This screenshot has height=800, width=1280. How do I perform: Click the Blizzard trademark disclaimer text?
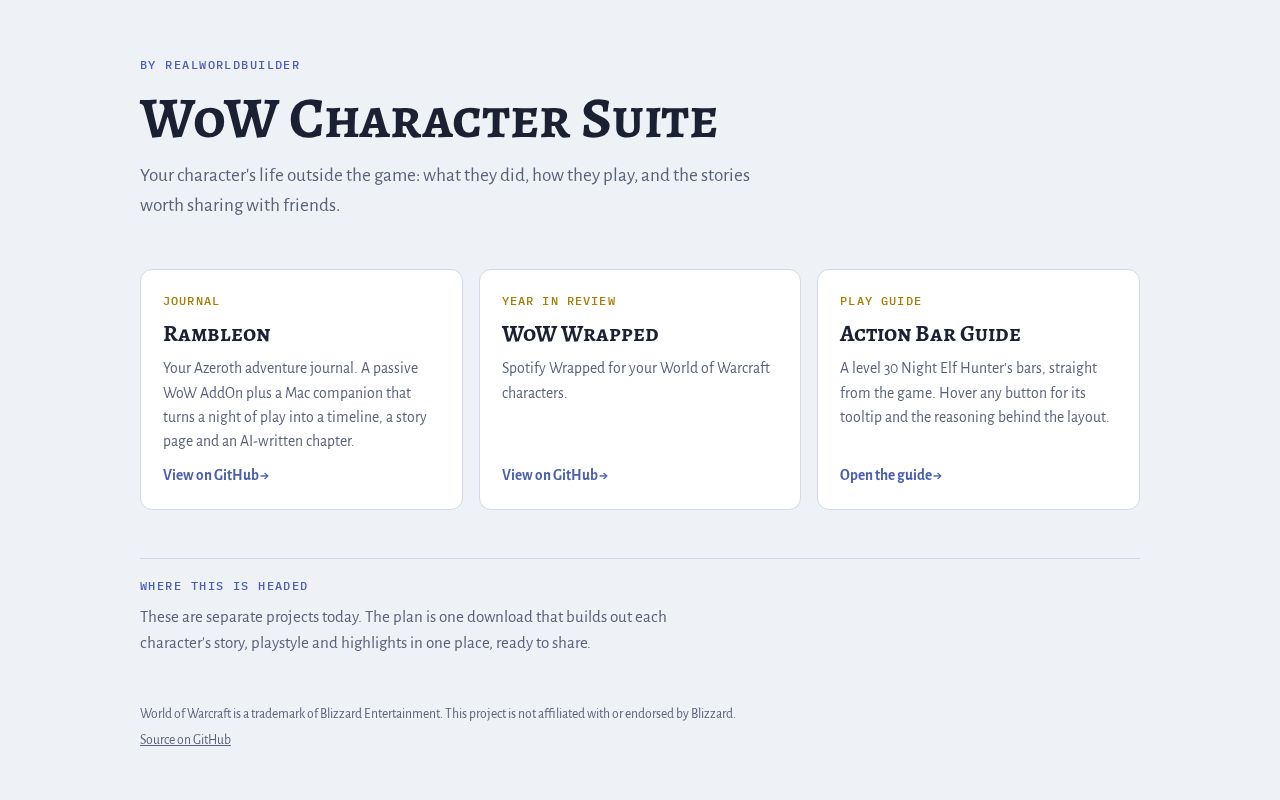pos(438,714)
